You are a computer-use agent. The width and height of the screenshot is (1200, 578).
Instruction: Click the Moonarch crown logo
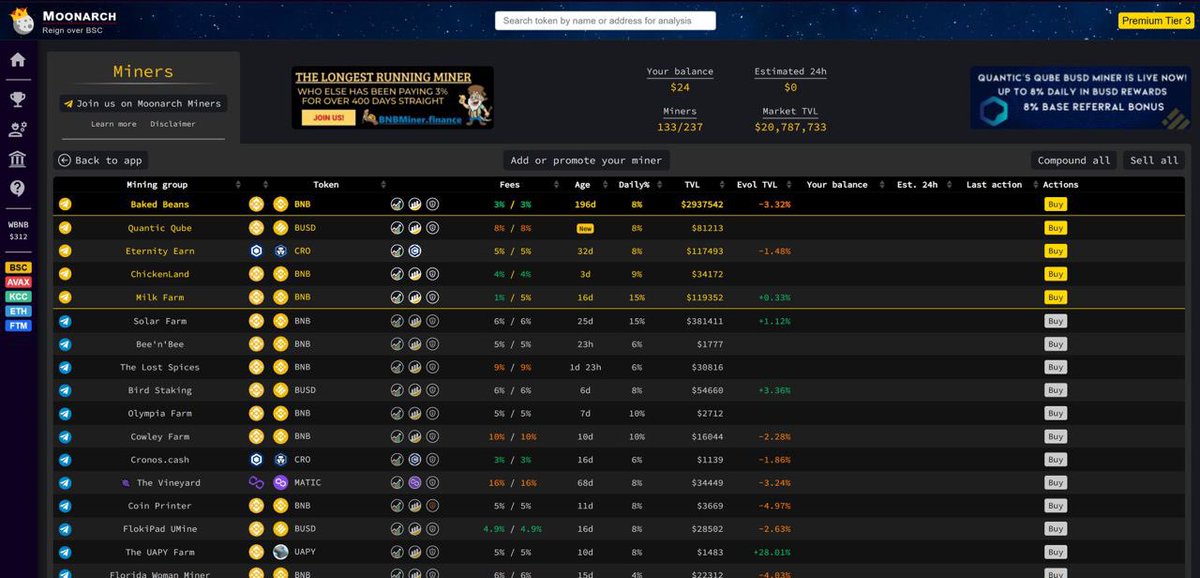point(22,19)
